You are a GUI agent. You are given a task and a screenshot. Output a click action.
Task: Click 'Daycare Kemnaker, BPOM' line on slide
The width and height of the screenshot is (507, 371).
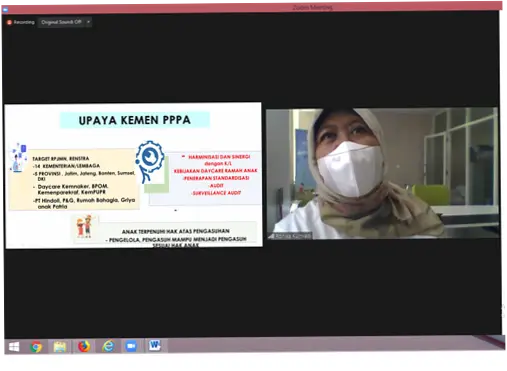point(73,186)
